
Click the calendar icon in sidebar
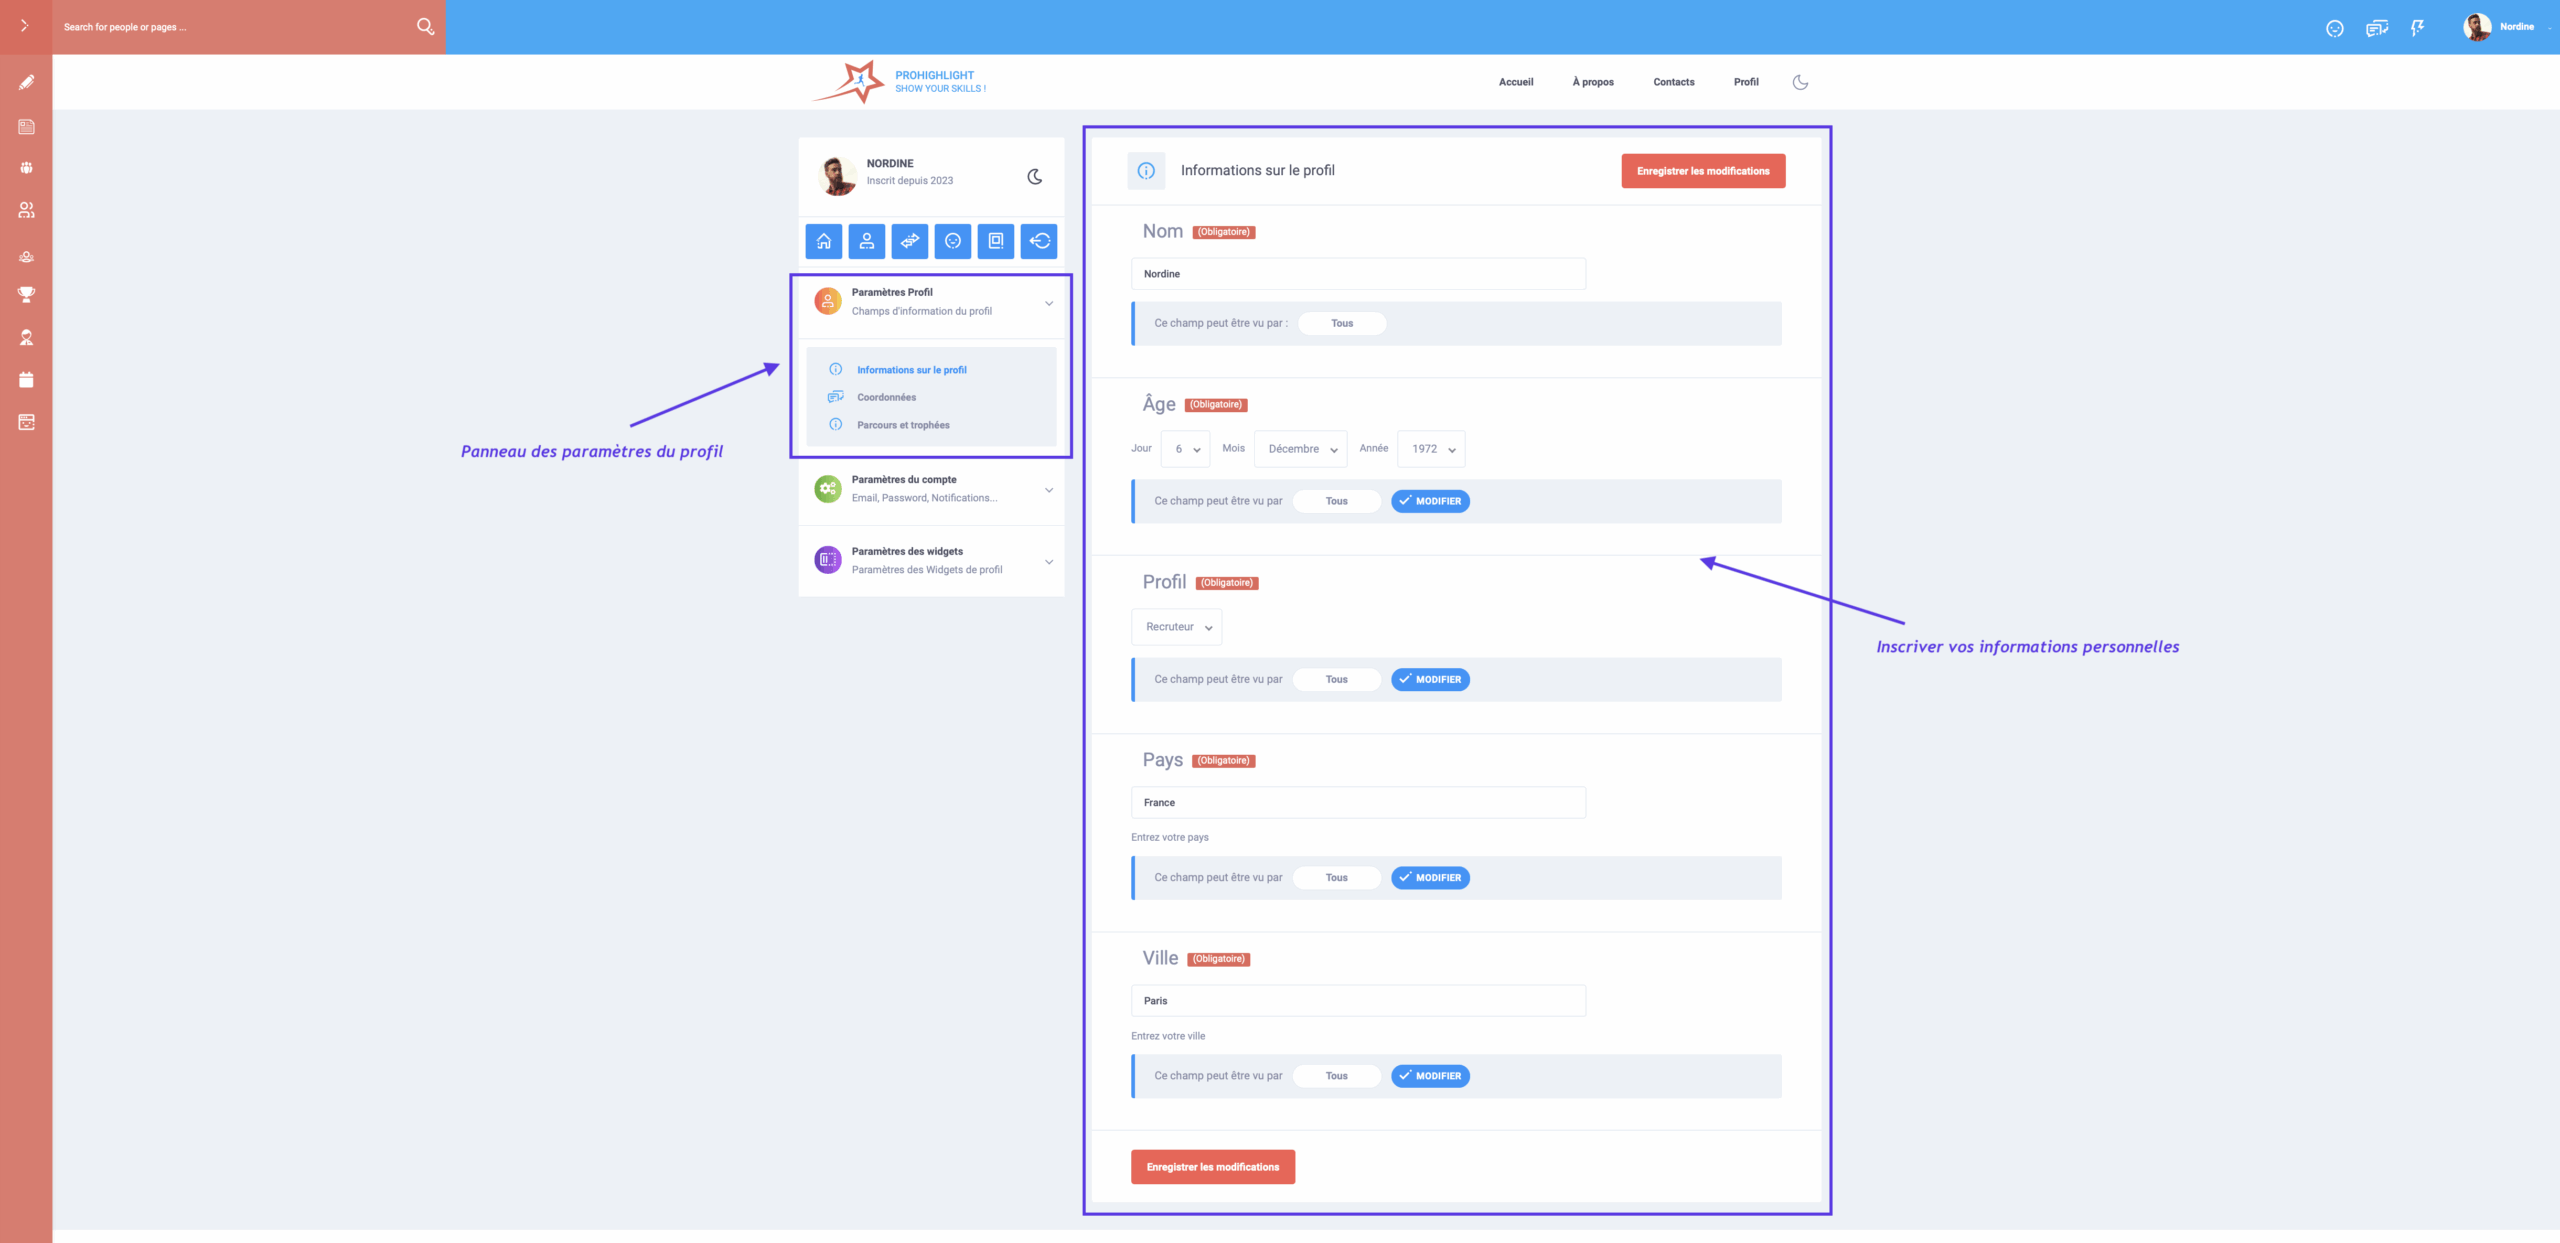pos(26,380)
